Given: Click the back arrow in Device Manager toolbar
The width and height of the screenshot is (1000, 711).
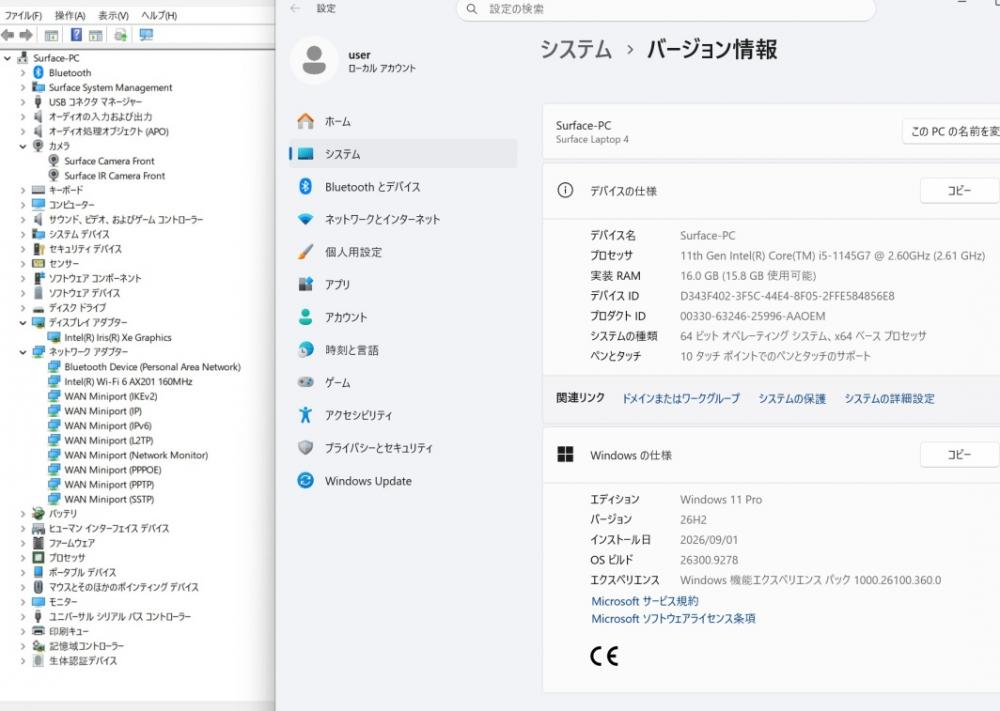Looking at the screenshot, I should (x=8, y=35).
